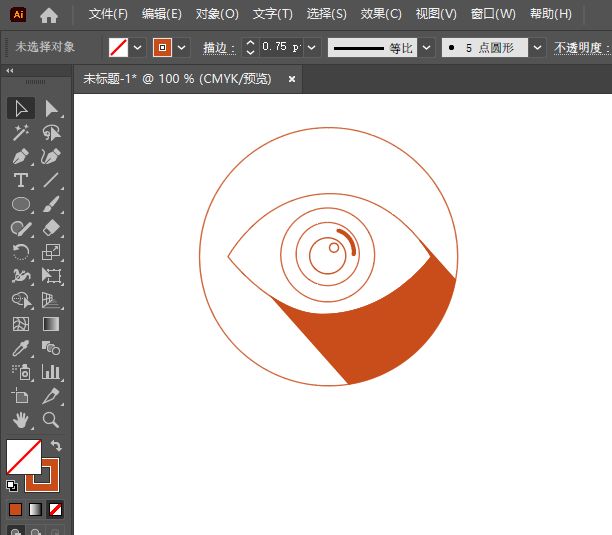Image resolution: width=612 pixels, height=535 pixels.
Task: Open the 效果(C) menu
Action: click(x=381, y=14)
